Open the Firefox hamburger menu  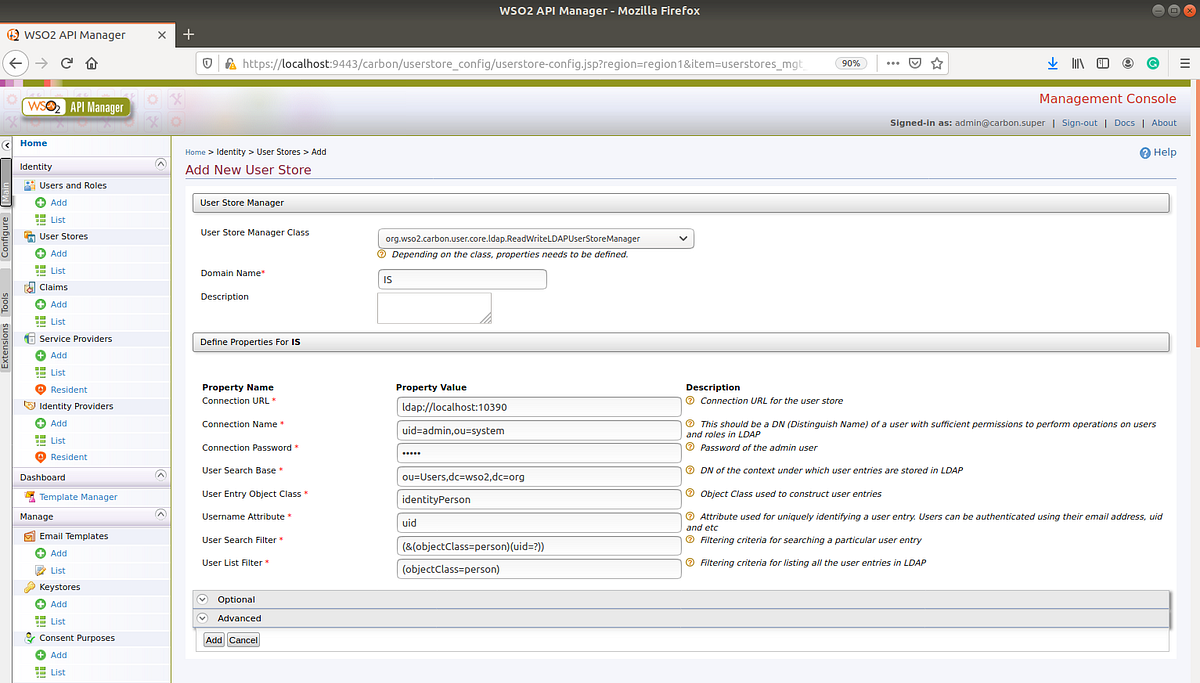point(1184,62)
